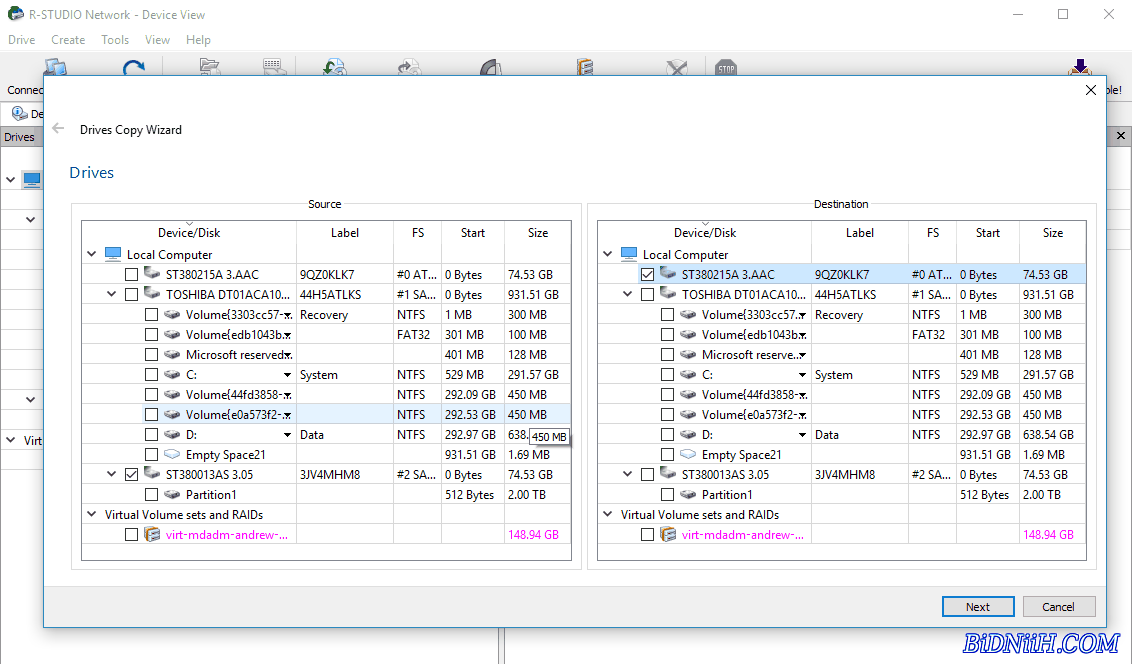Viewport: 1132px width, 664px height.
Task: Open the Help menu
Action: point(198,40)
